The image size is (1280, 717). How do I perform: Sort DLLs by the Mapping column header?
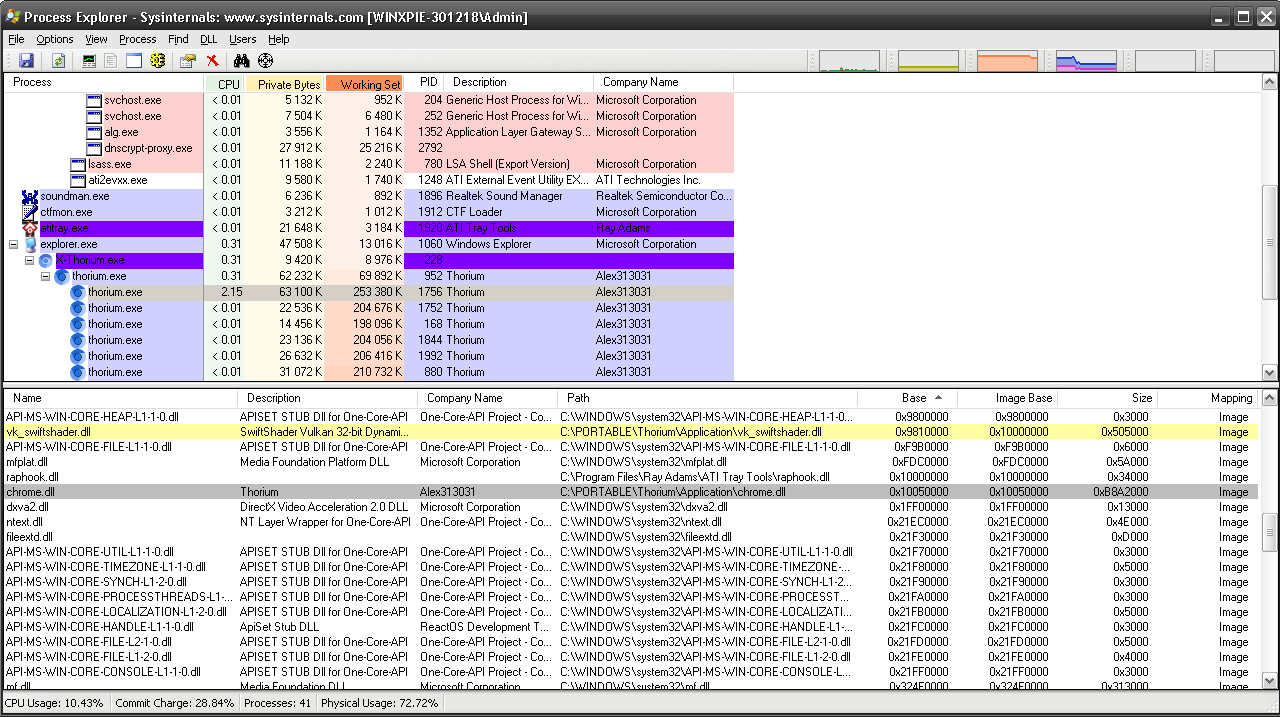coord(1208,398)
